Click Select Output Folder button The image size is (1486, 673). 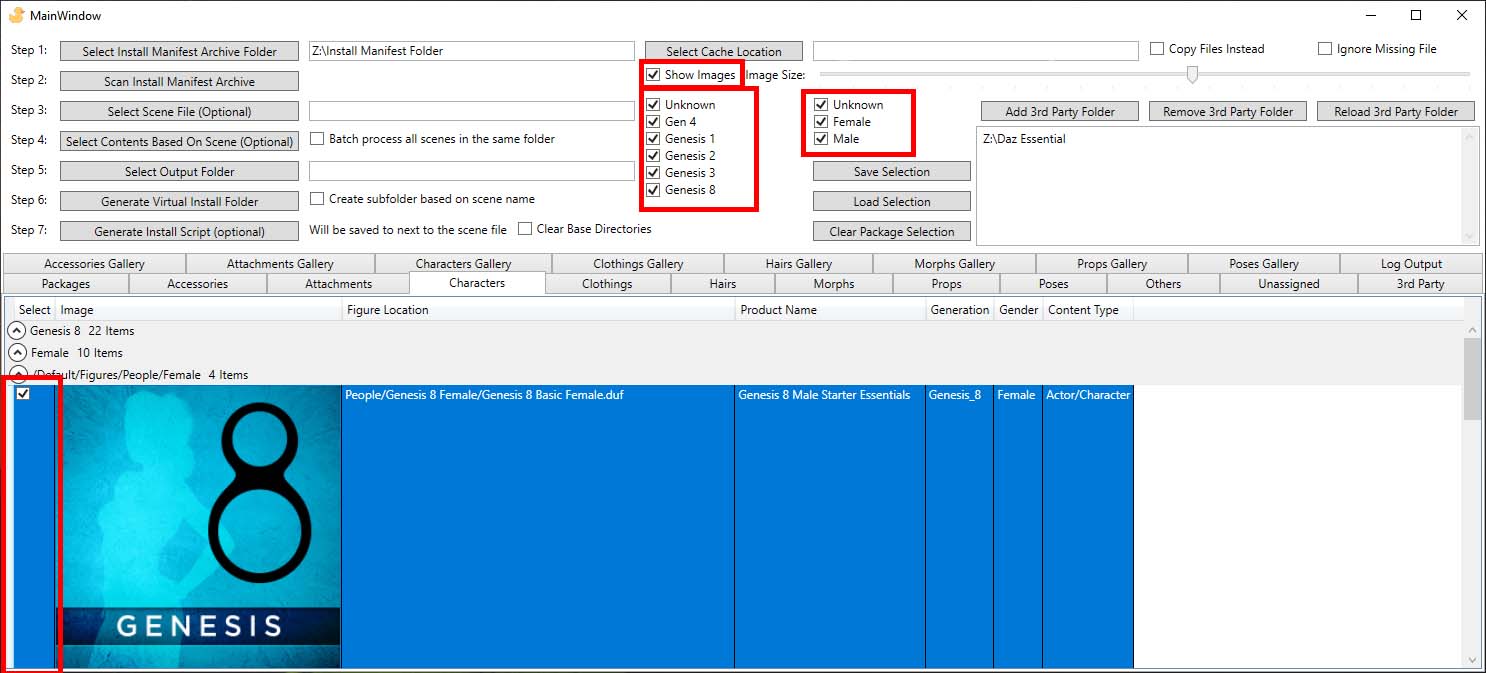pos(179,171)
